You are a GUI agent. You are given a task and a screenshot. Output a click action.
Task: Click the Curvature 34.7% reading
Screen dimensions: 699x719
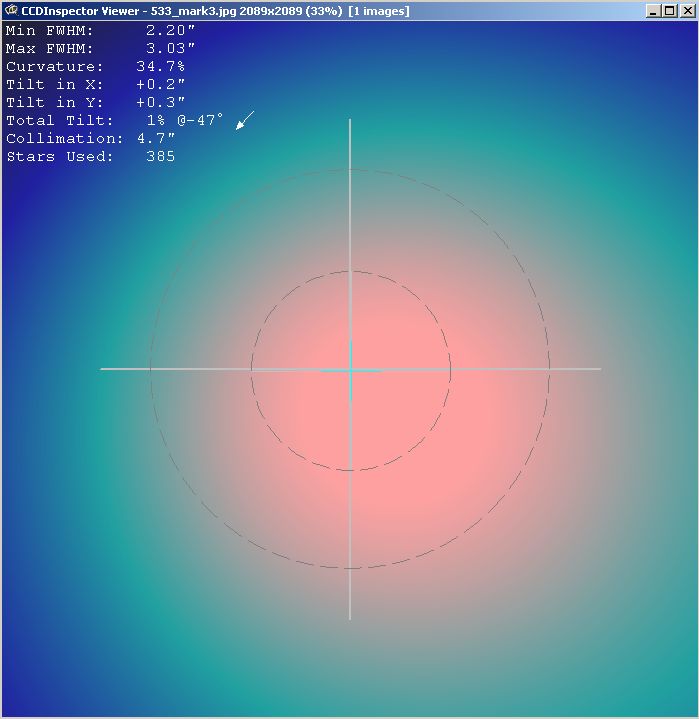(160, 67)
